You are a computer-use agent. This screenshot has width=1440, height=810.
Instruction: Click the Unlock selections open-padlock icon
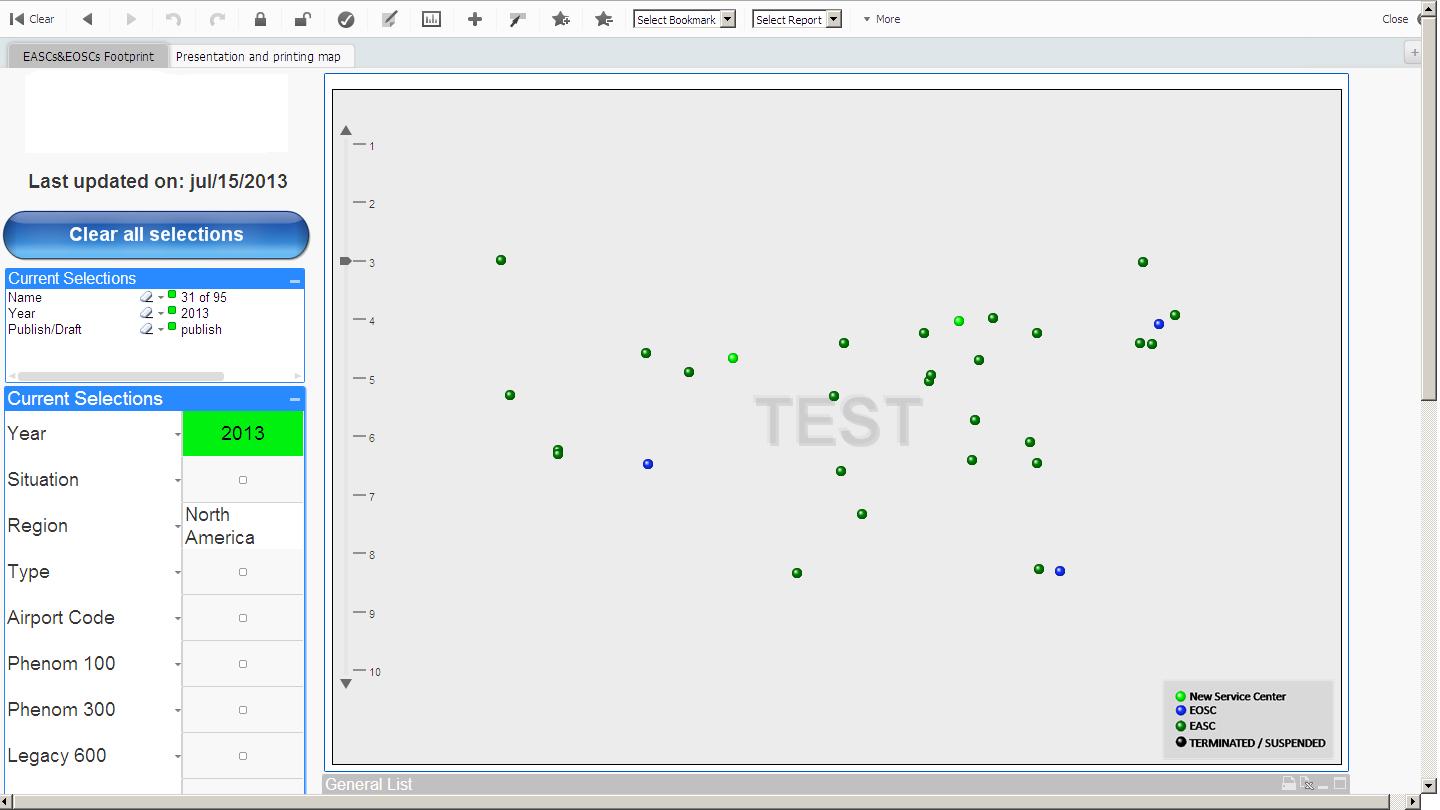[302, 19]
